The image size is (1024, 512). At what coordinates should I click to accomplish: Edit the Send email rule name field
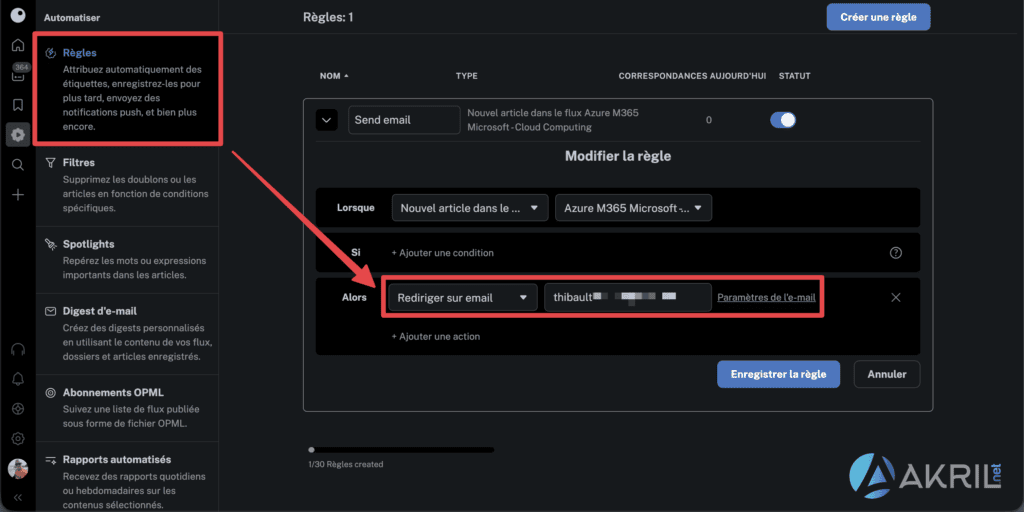404,120
